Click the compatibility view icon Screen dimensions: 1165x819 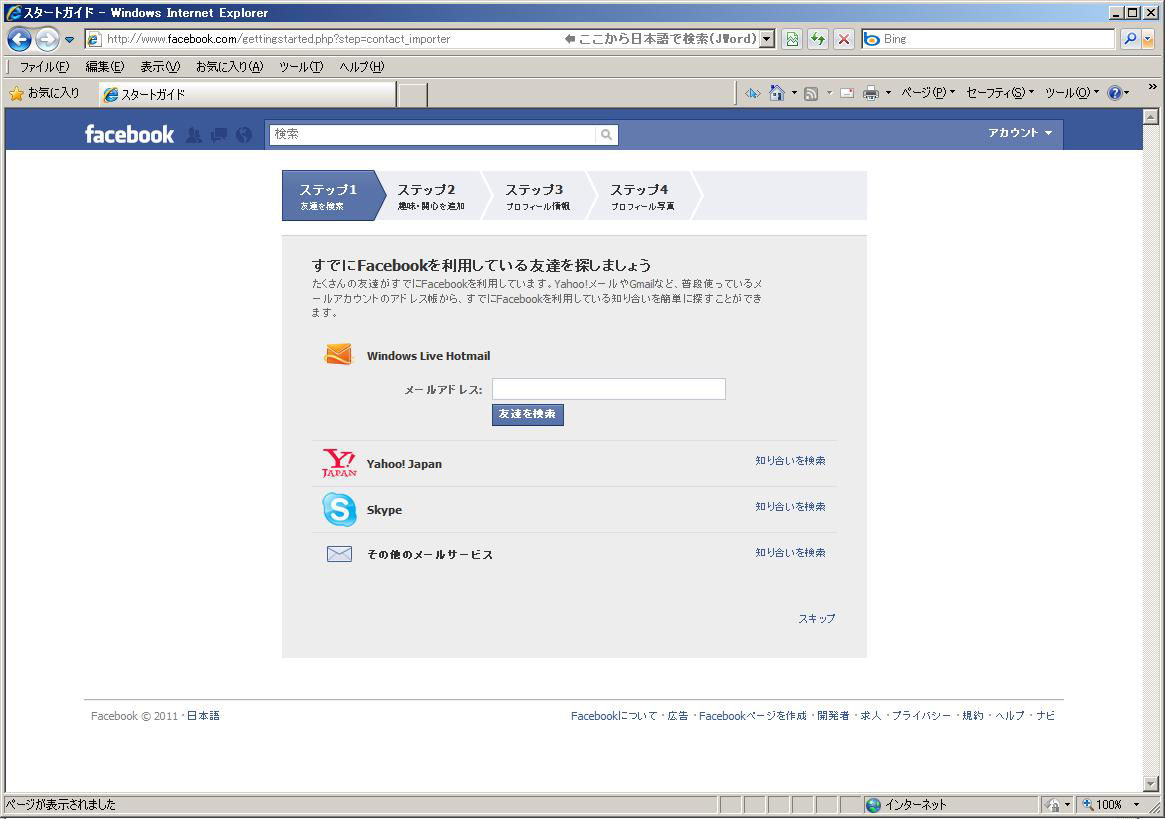point(792,39)
